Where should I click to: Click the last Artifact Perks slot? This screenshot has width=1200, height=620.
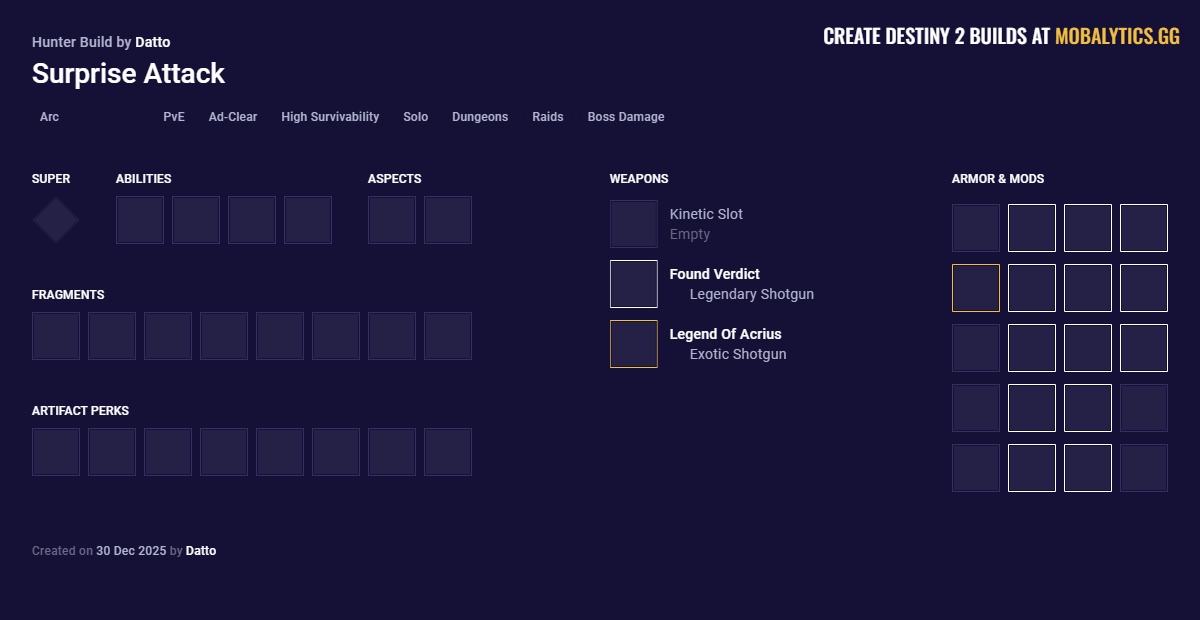pyautogui.click(x=448, y=452)
